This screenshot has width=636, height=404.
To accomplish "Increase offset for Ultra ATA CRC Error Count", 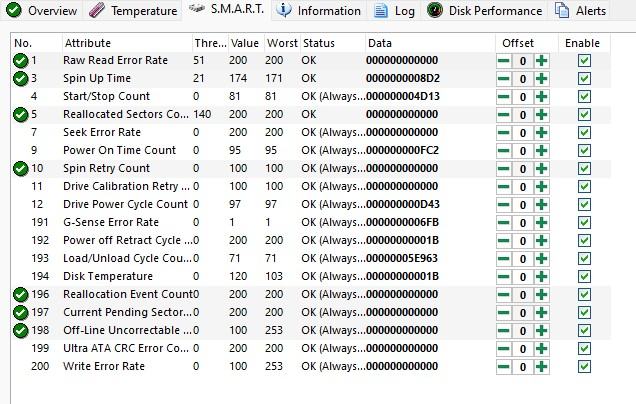I will click(x=541, y=349).
